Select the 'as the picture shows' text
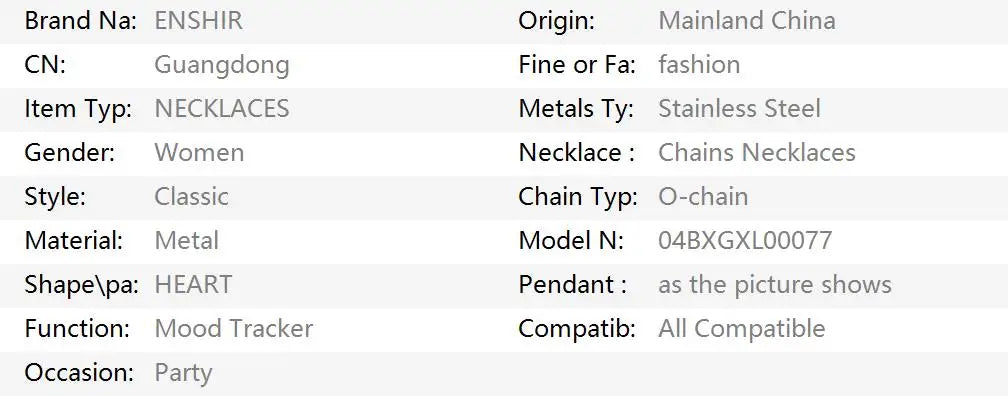Viewport: 1008px width, 396px height. click(775, 285)
